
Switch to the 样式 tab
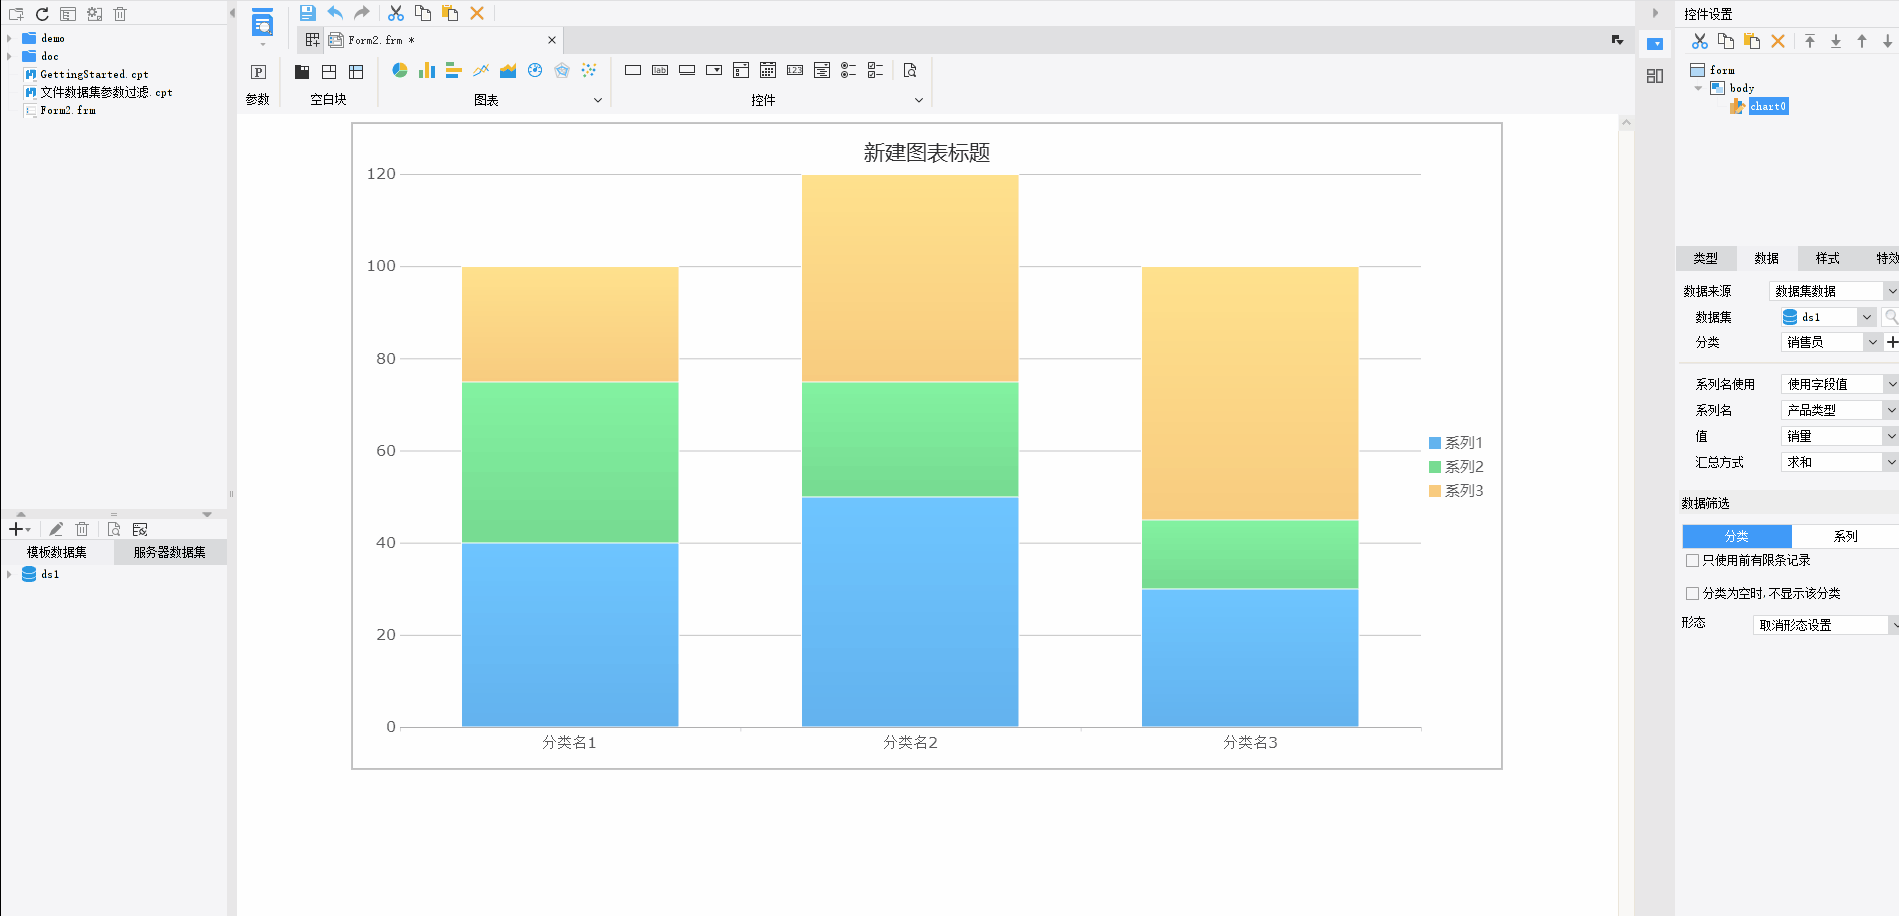1828,258
